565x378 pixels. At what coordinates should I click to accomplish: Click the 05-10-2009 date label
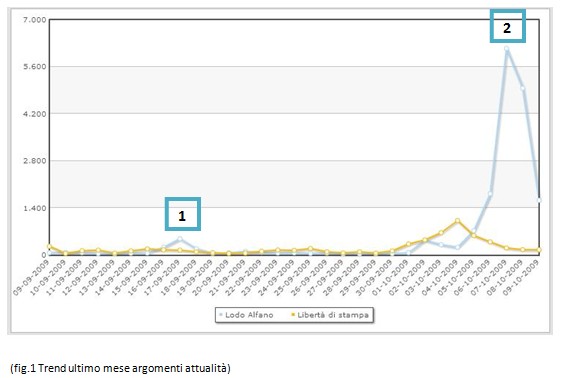(x=456, y=278)
